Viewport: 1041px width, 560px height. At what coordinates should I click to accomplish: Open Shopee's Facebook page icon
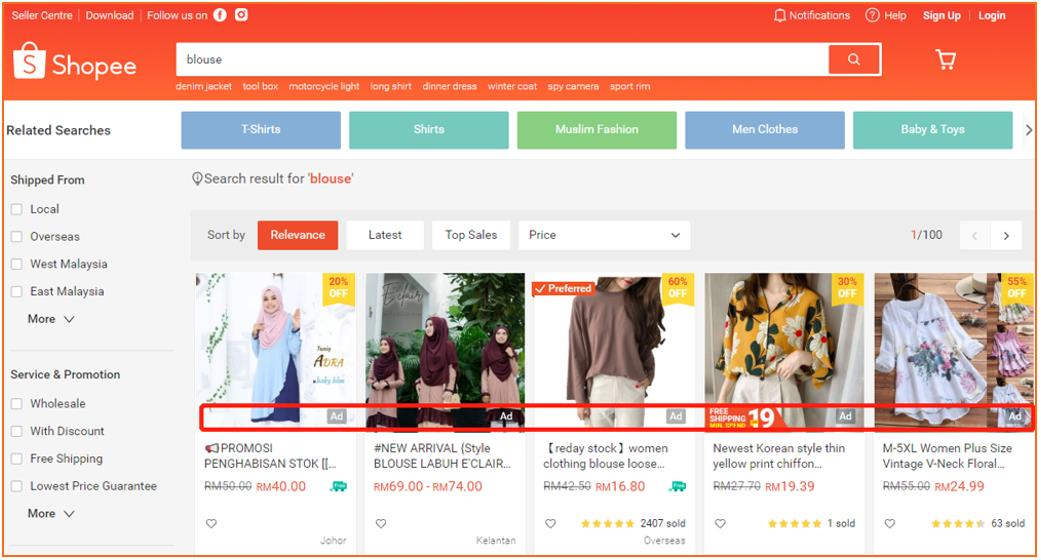pyautogui.click(x=220, y=15)
